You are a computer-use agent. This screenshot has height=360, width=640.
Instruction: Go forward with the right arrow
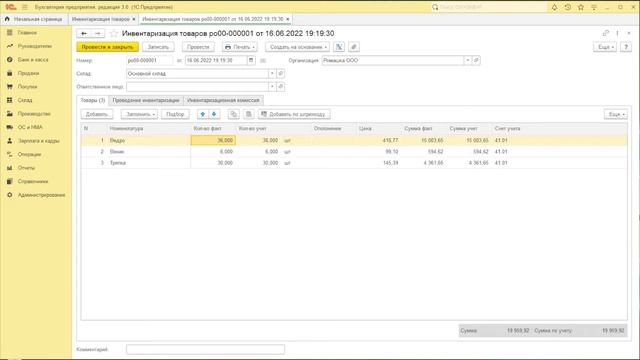coord(98,33)
